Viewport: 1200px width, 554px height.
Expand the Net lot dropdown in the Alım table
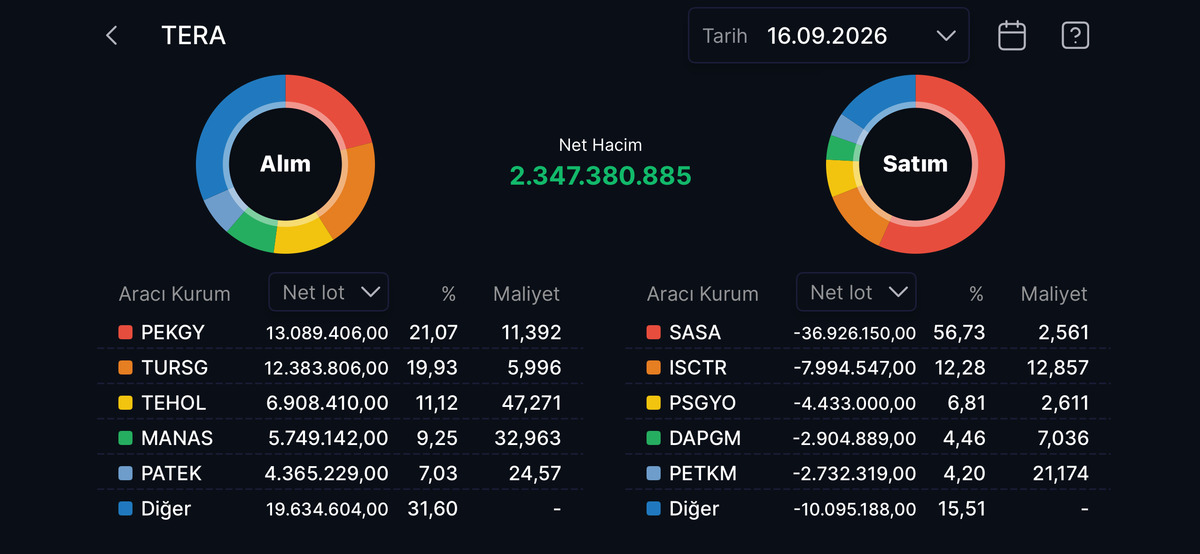point(328,292)
